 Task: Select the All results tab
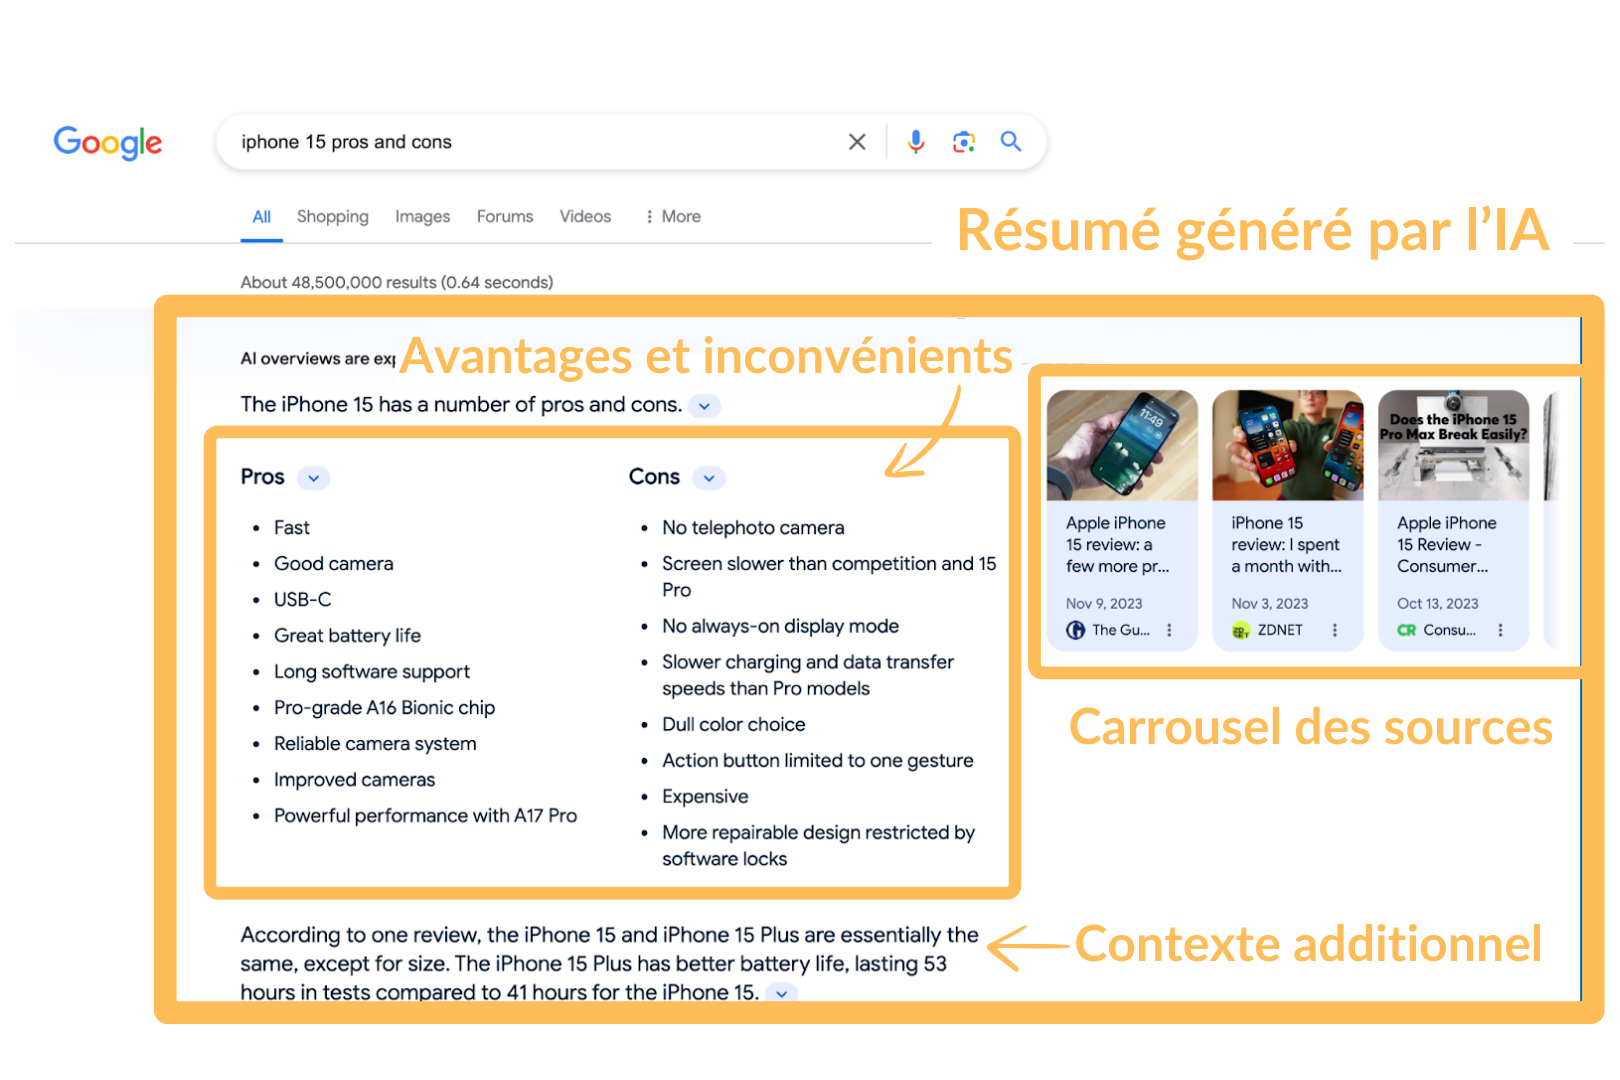click(262, 217)
